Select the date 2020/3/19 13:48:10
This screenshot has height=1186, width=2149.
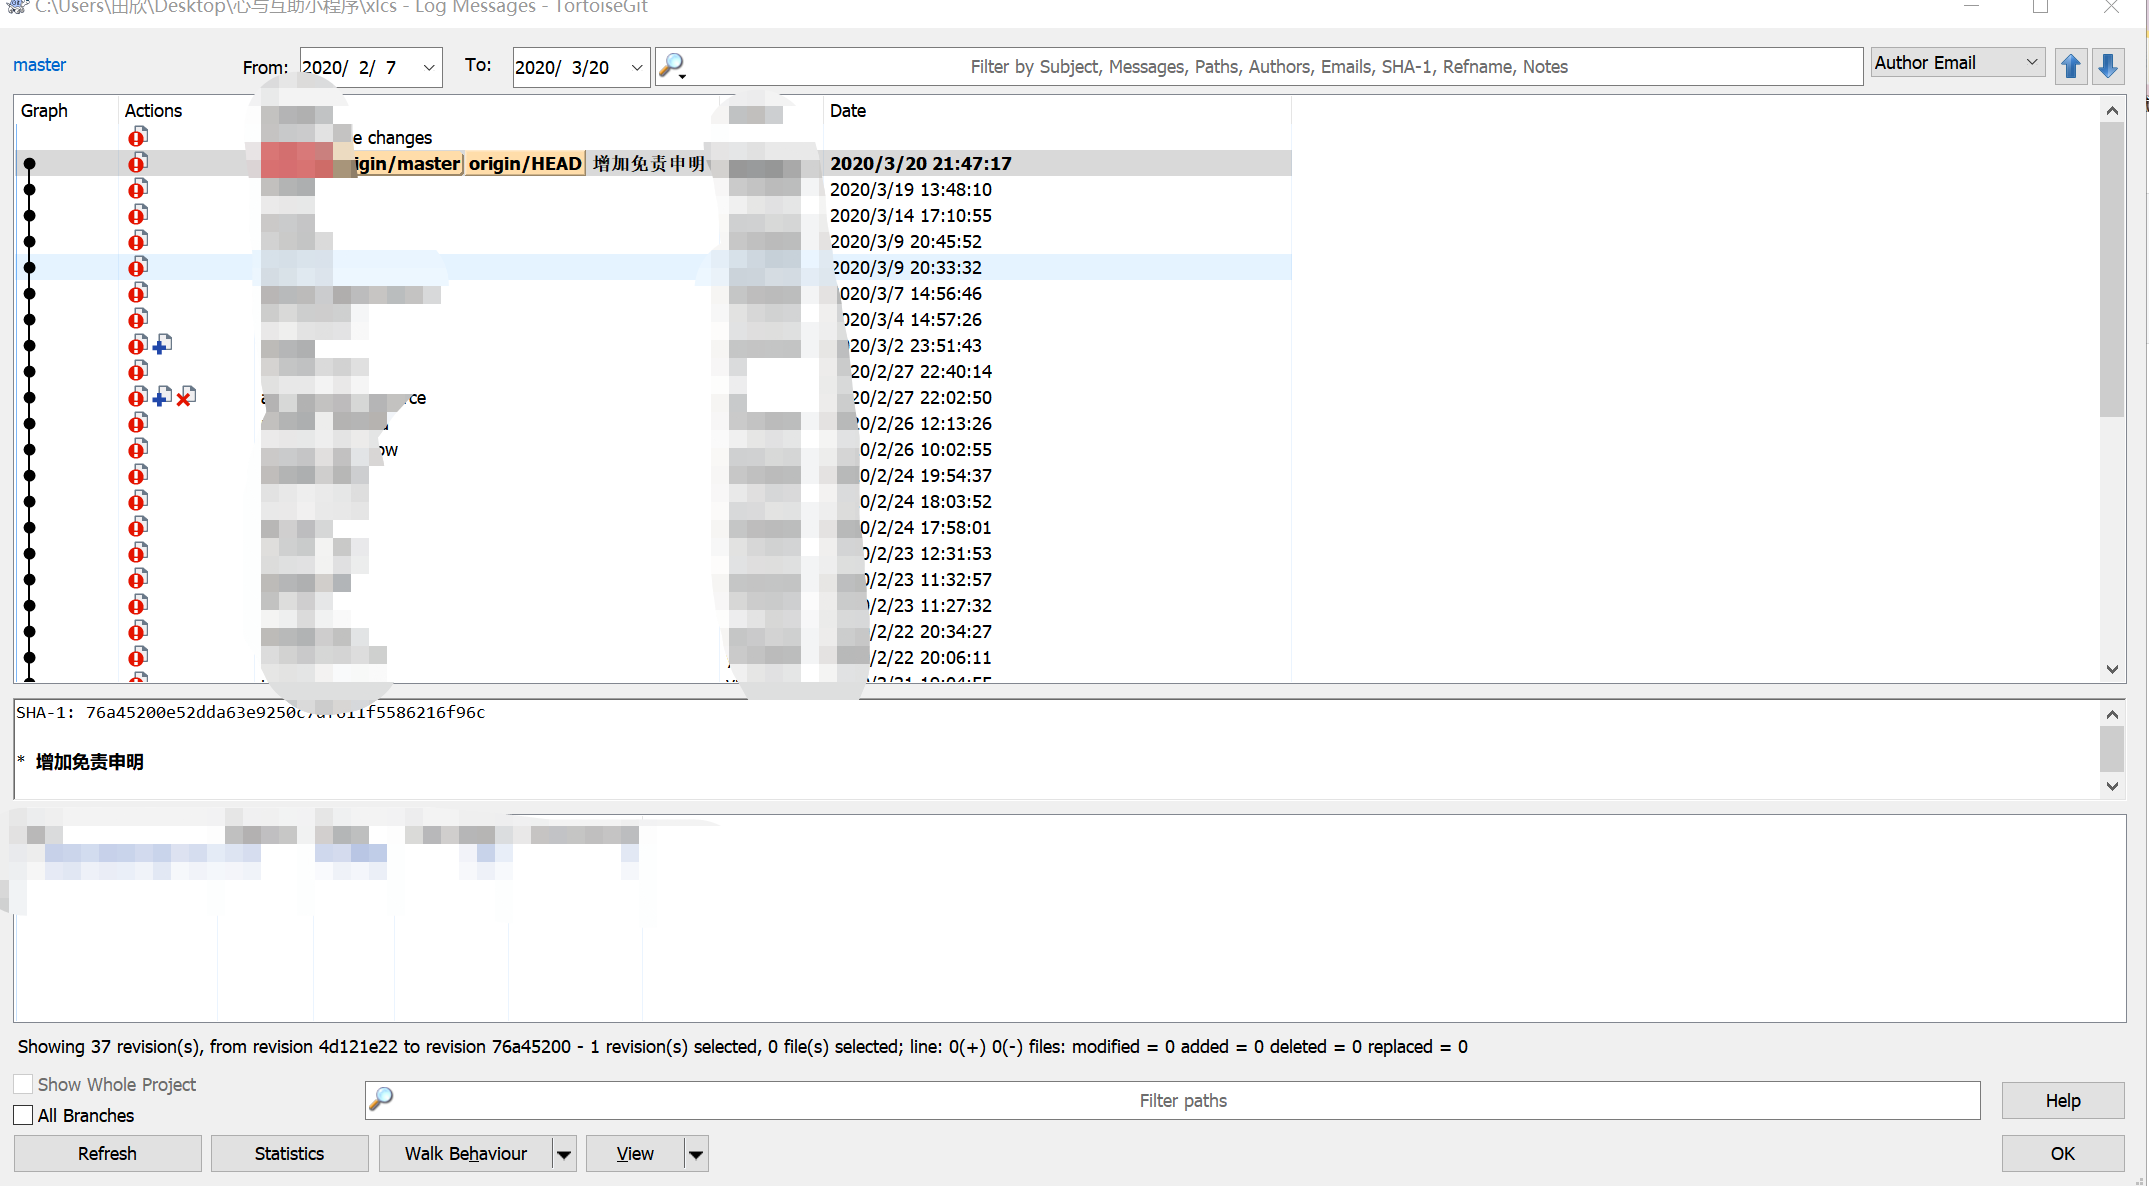tap(911, 190)
